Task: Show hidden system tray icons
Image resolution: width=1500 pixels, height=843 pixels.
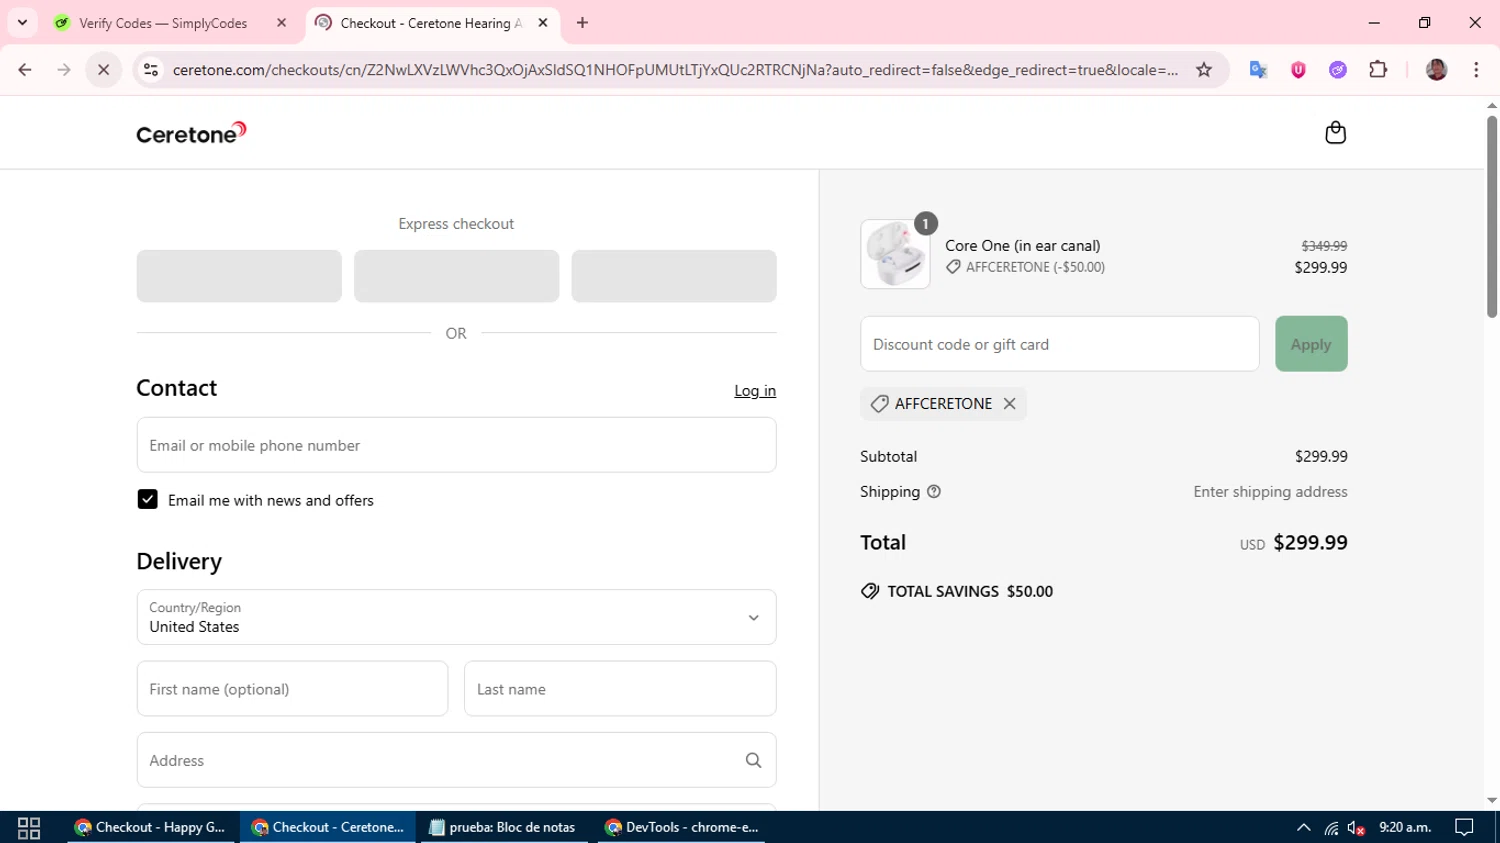Action: coord(1303,828)
